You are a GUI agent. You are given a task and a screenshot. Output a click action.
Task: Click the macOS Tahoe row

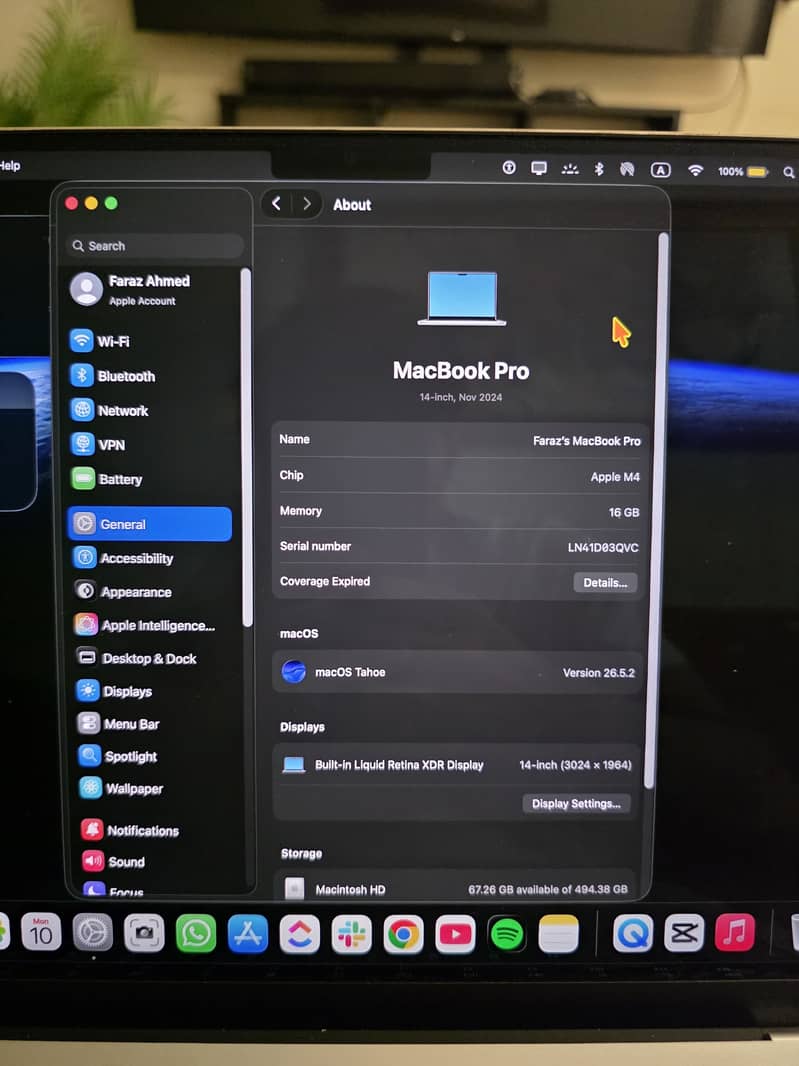tap(457, 672)
